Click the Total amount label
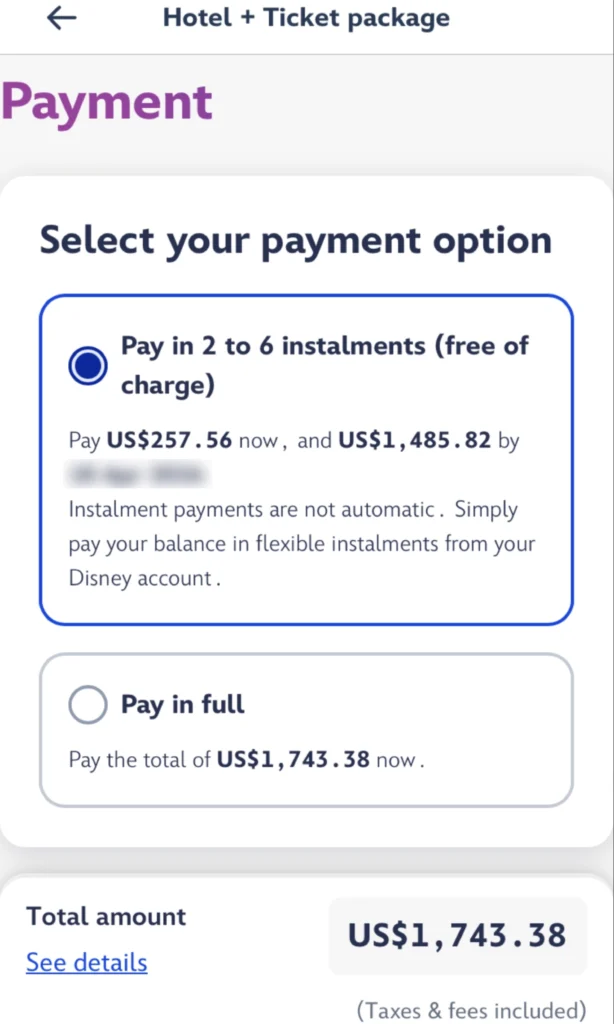Screen dimensions: 614x1024 [x=106, y=916]
